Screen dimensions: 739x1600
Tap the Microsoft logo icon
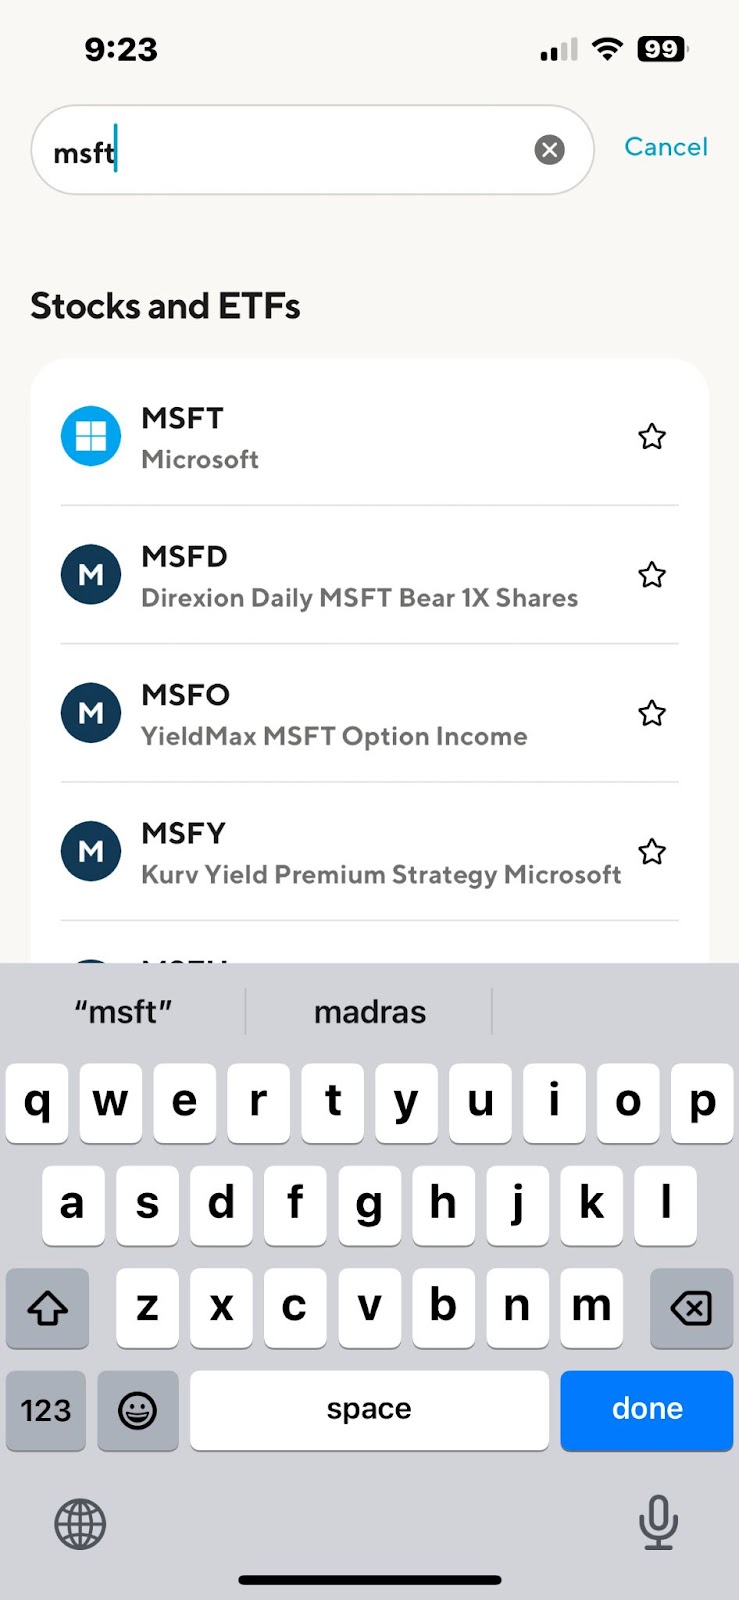coord(91,436)
